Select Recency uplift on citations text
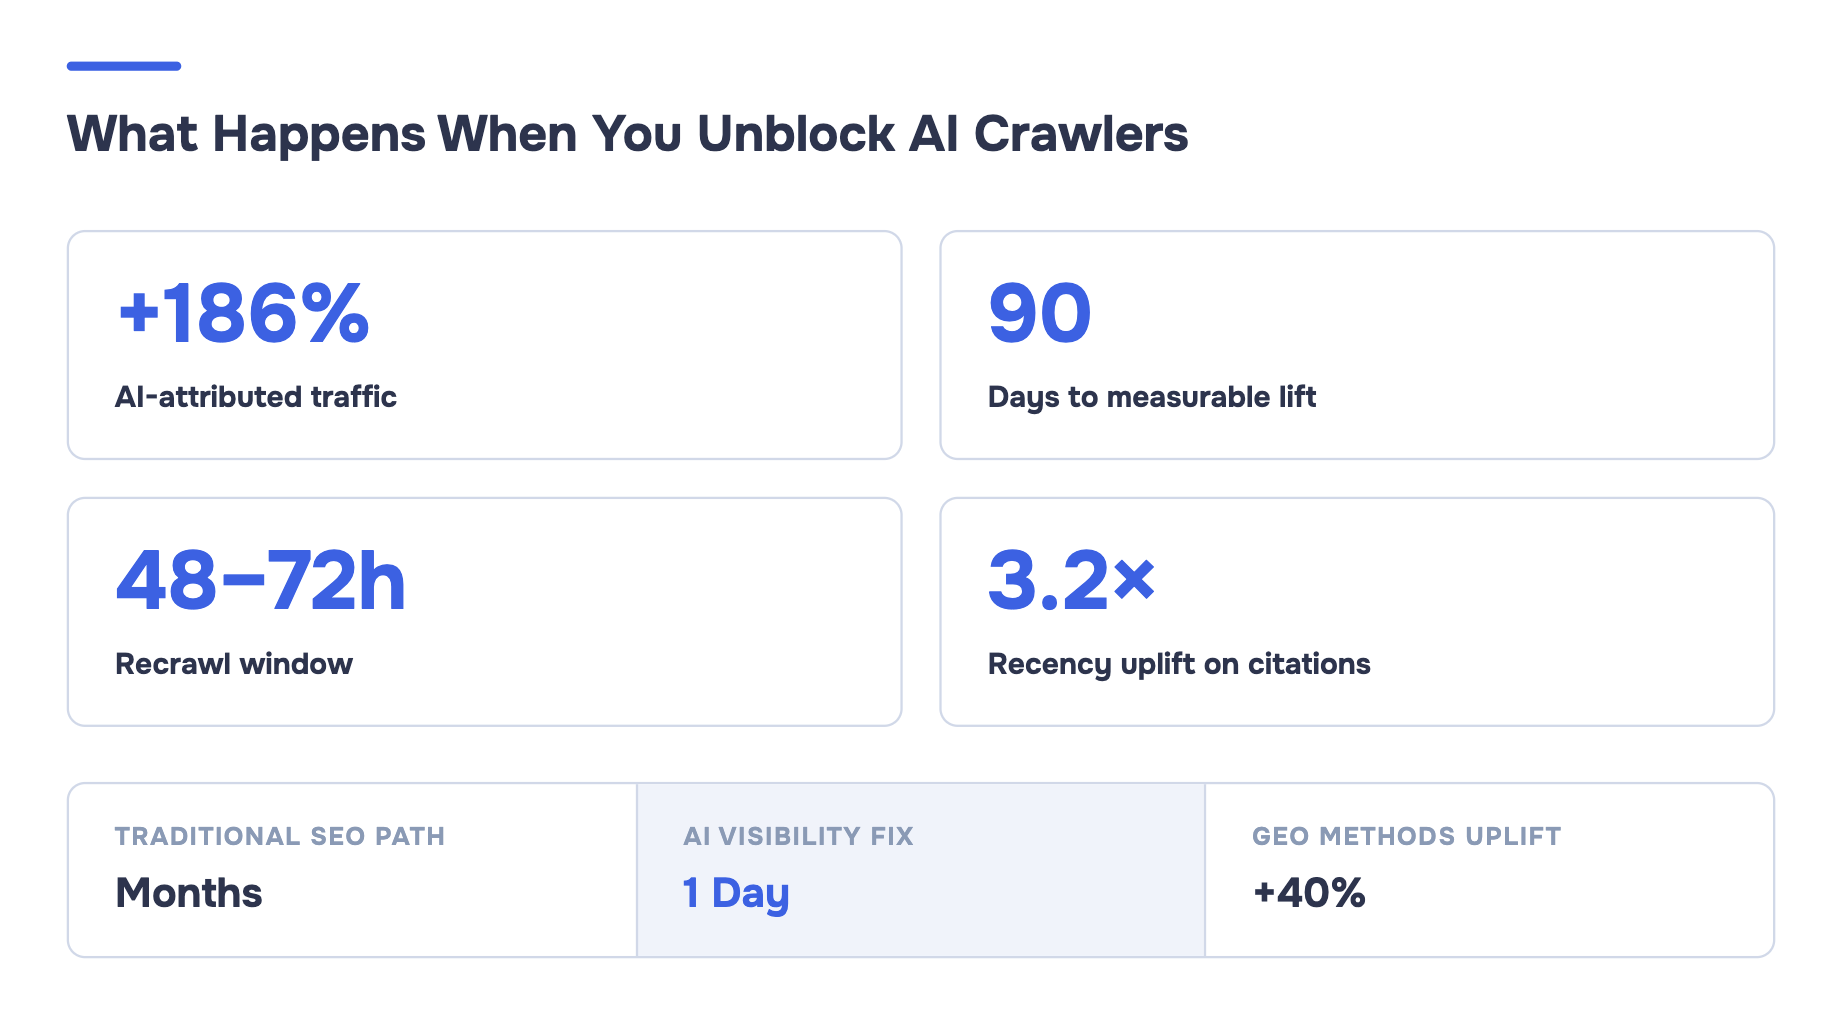The height and width of the screenshot is (1023, 1838). point(1179,664)
